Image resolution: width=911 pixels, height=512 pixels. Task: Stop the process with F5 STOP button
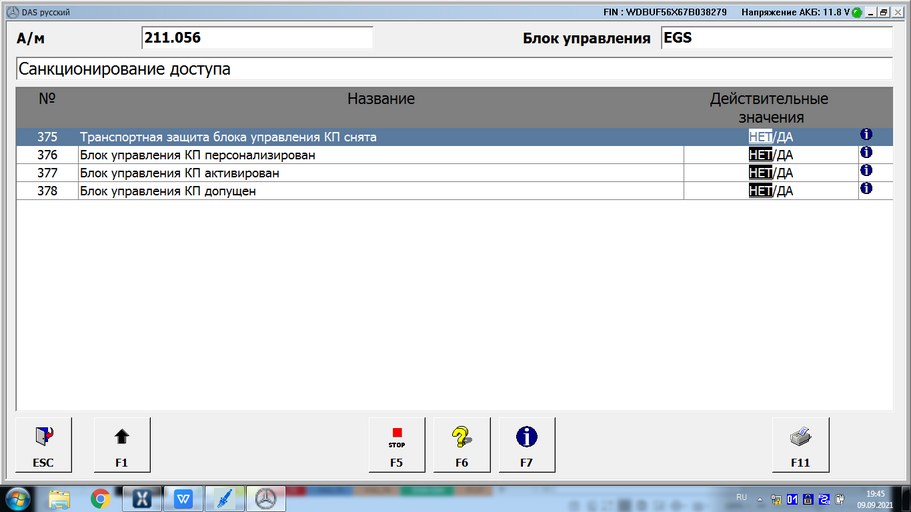[397, 445]
